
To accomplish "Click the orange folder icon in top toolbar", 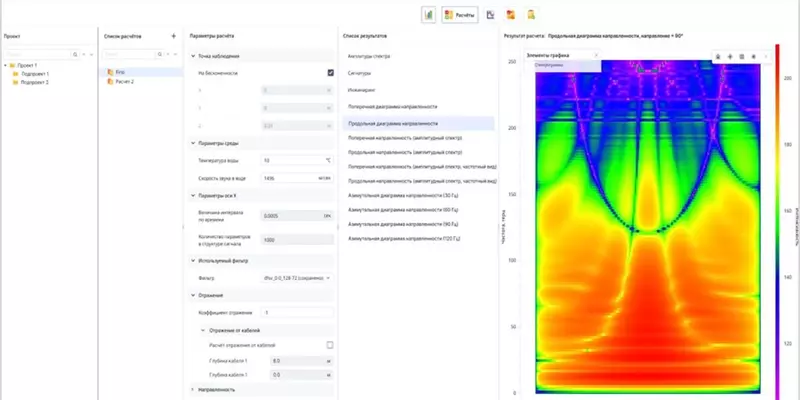I will point(511,15).
